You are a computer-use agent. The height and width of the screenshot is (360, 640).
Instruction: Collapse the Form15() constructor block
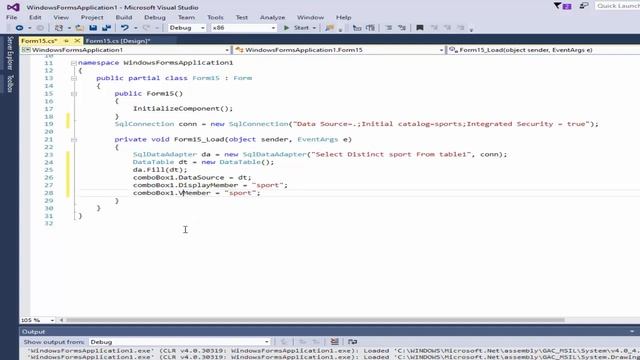point(74,93)
